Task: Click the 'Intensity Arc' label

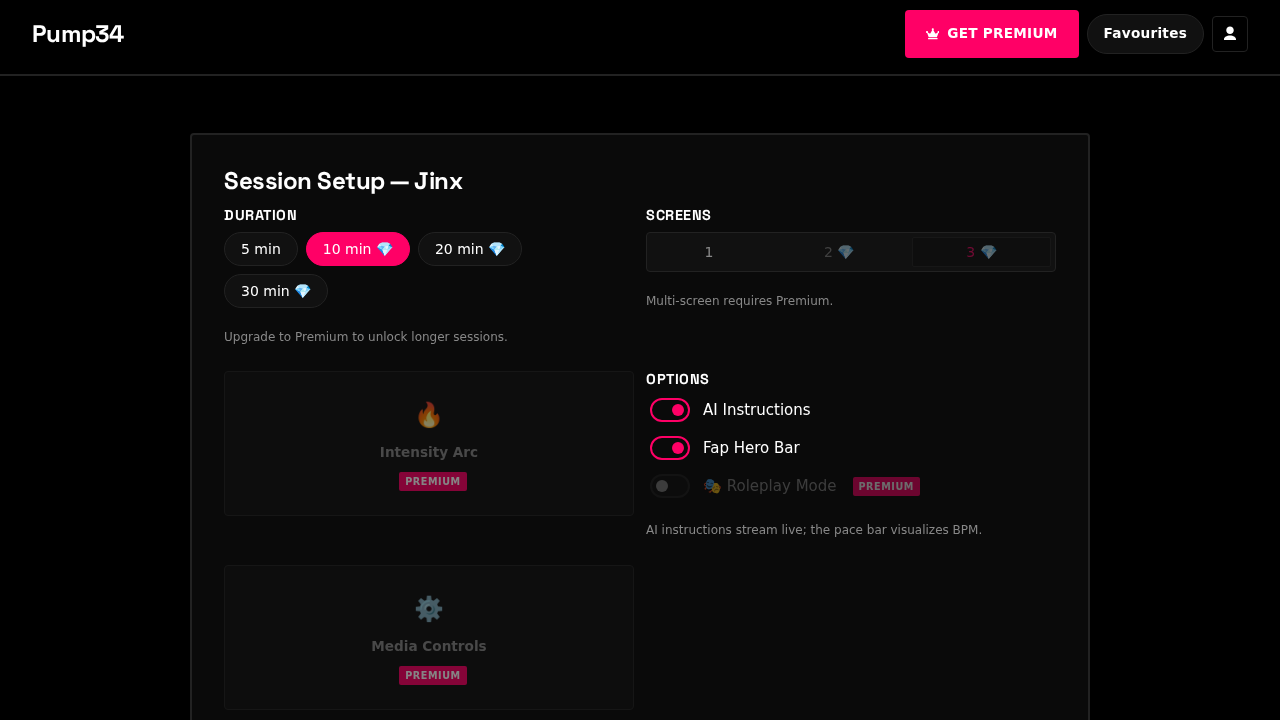Action: pyautogui.click(x=429, y=452)
